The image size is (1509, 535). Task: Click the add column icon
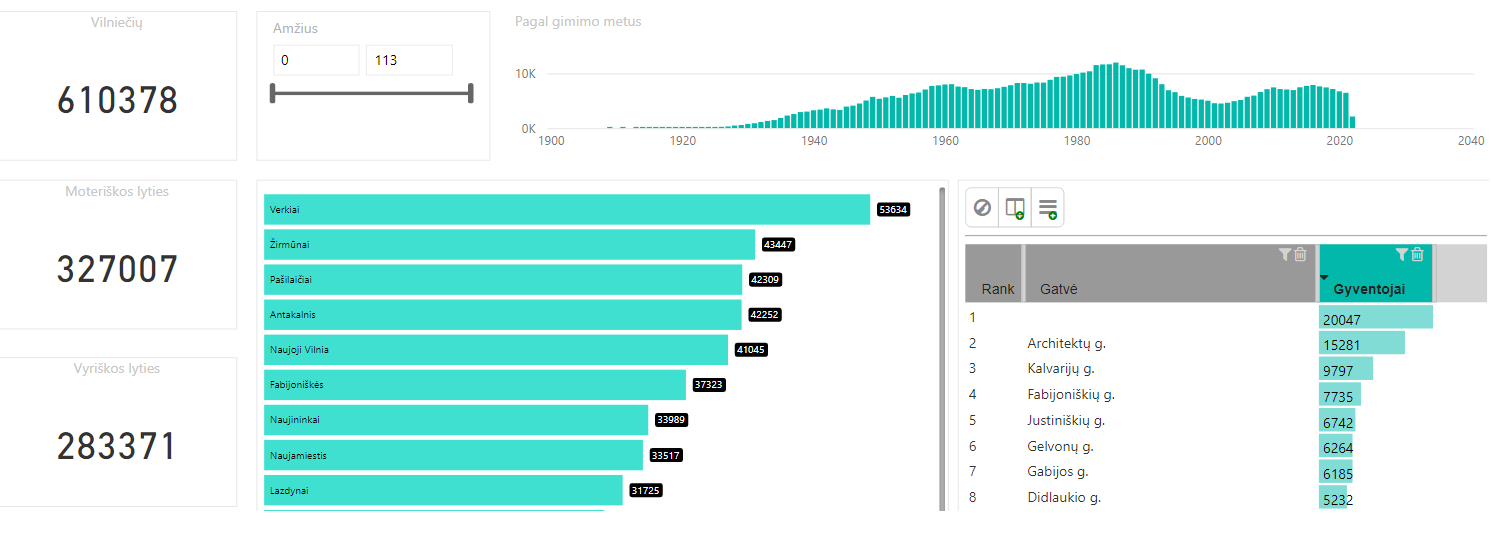coord(1015,208)
